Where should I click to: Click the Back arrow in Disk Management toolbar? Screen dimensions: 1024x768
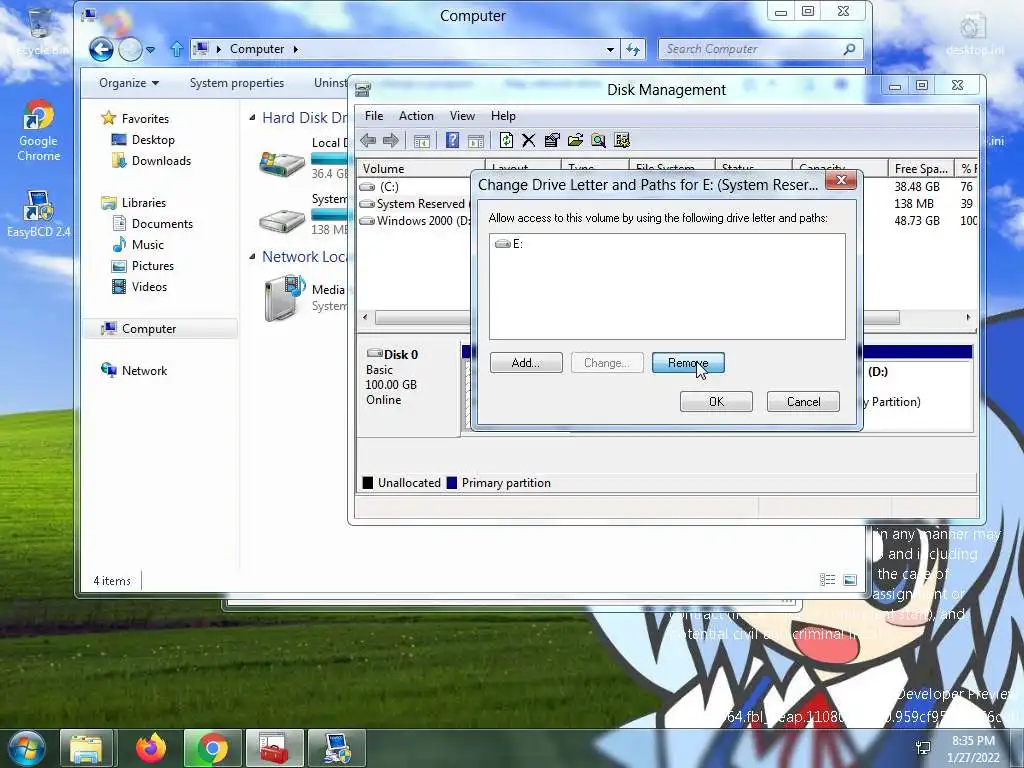(x=368, y=140)
